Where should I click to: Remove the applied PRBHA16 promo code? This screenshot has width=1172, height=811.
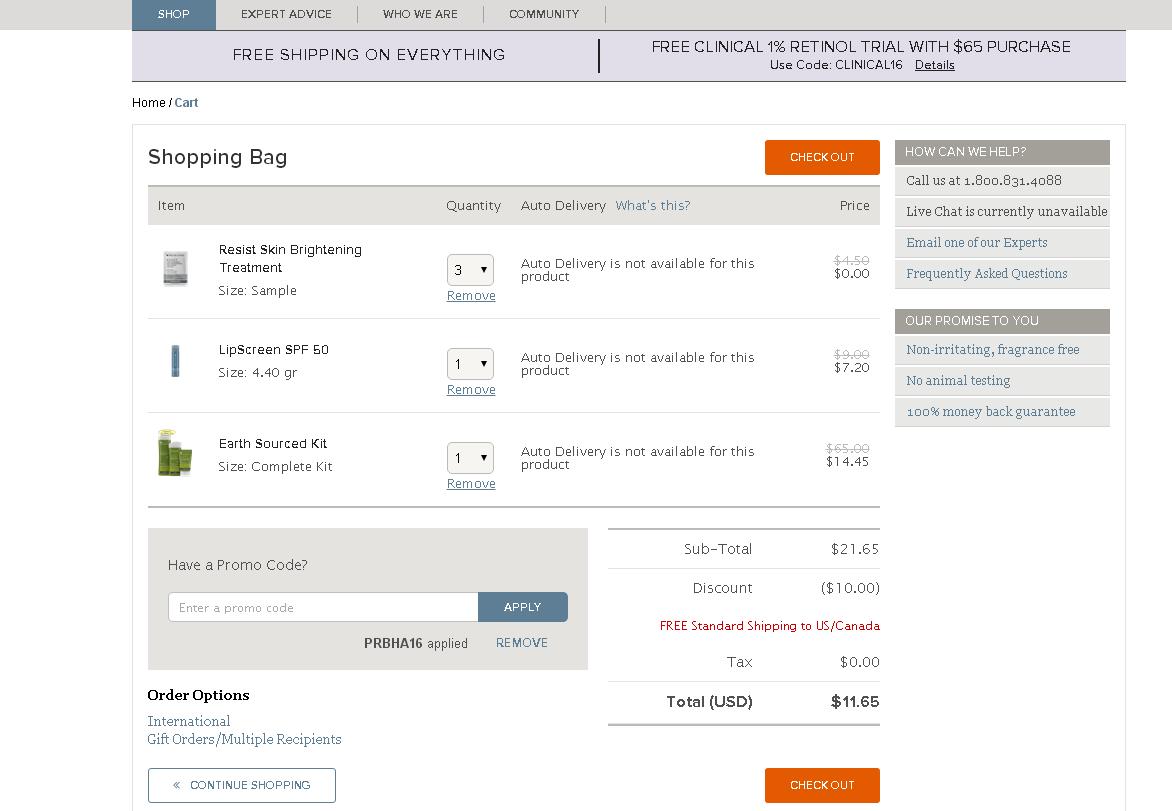[522, 643]
